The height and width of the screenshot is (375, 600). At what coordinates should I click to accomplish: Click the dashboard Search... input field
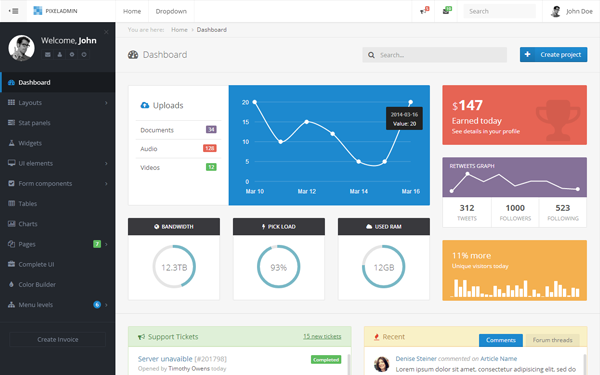pyautogui.click(x=435, y=55)
